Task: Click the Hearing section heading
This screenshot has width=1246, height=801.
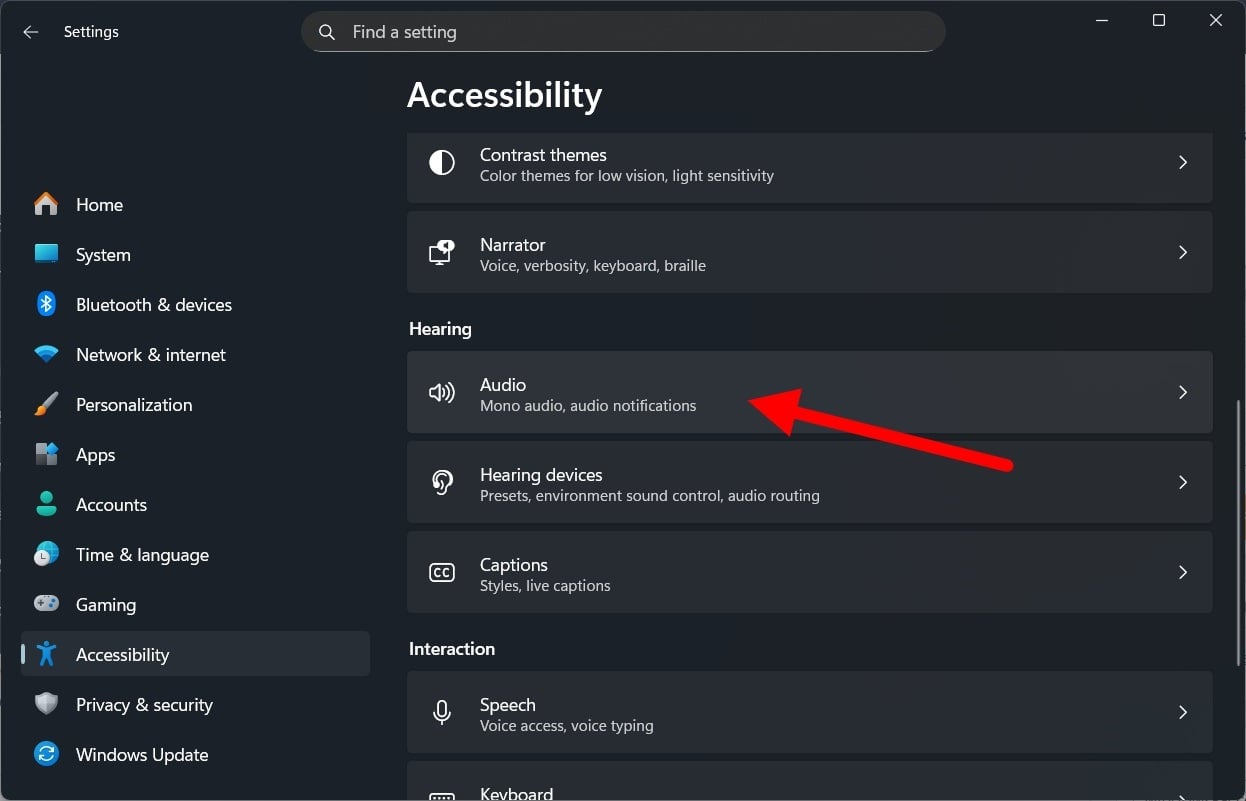Action: click(440, 329)
